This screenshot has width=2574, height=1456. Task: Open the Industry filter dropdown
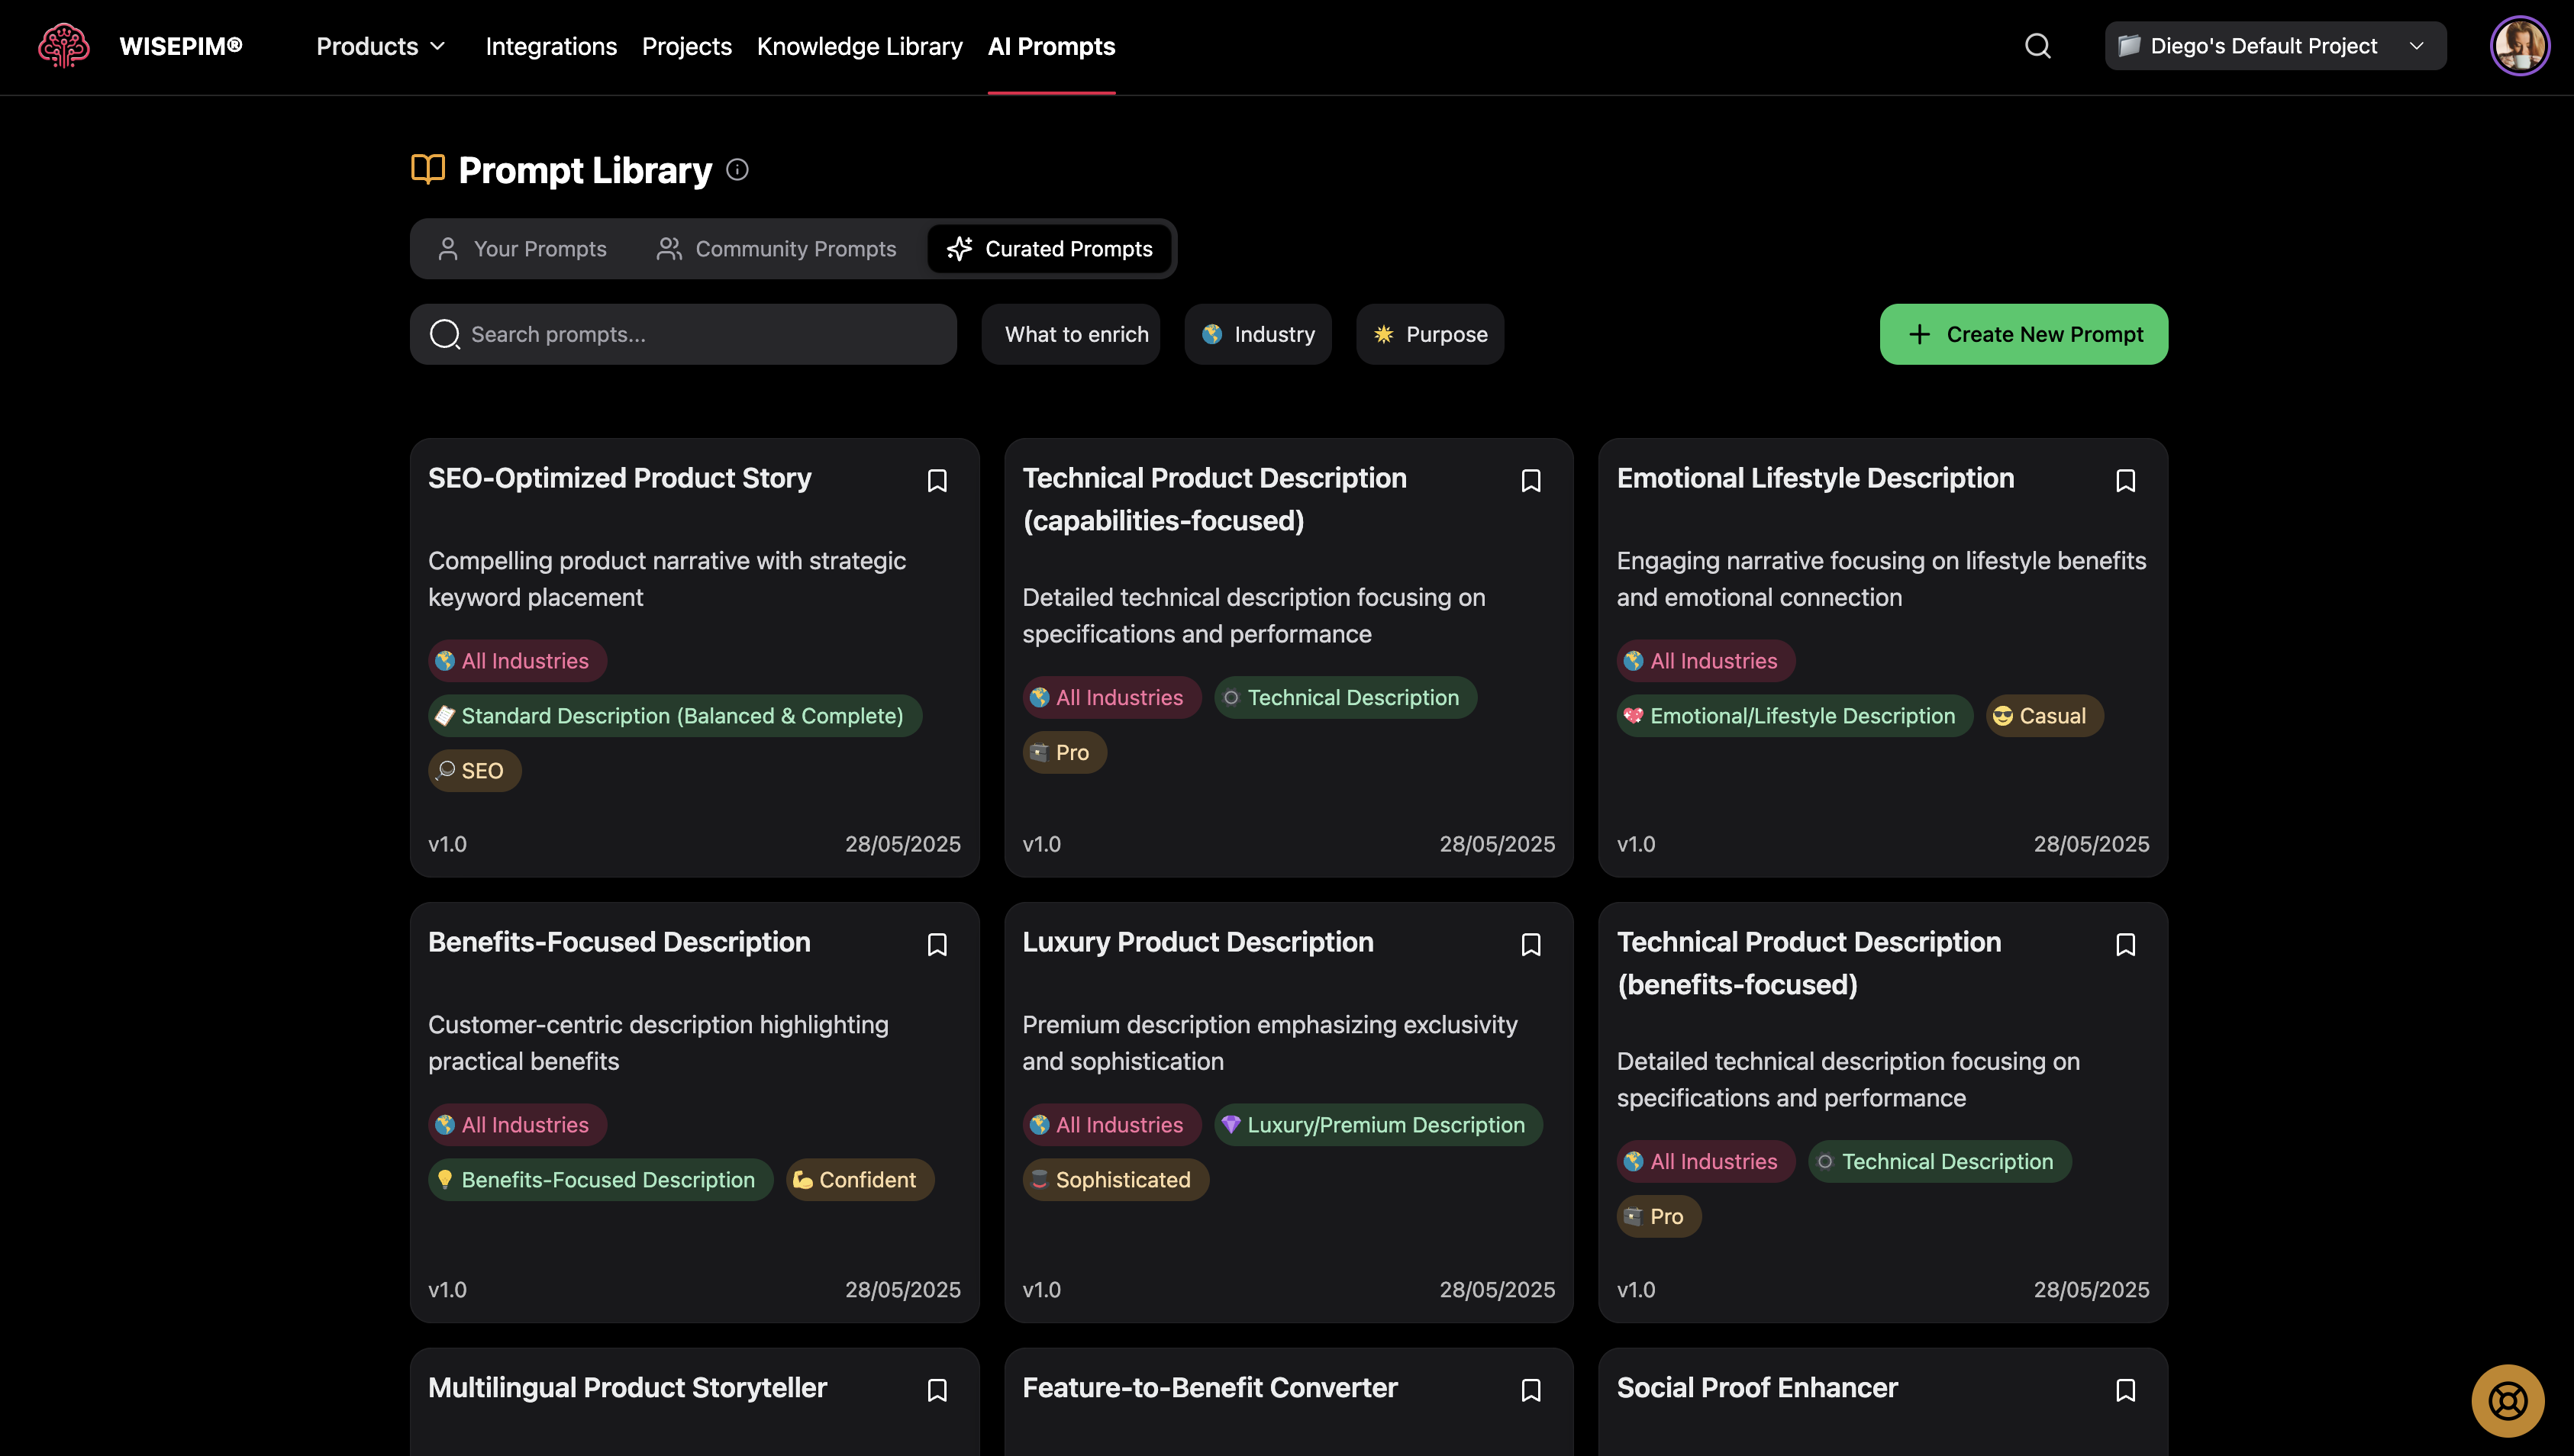click(1257, 334)
